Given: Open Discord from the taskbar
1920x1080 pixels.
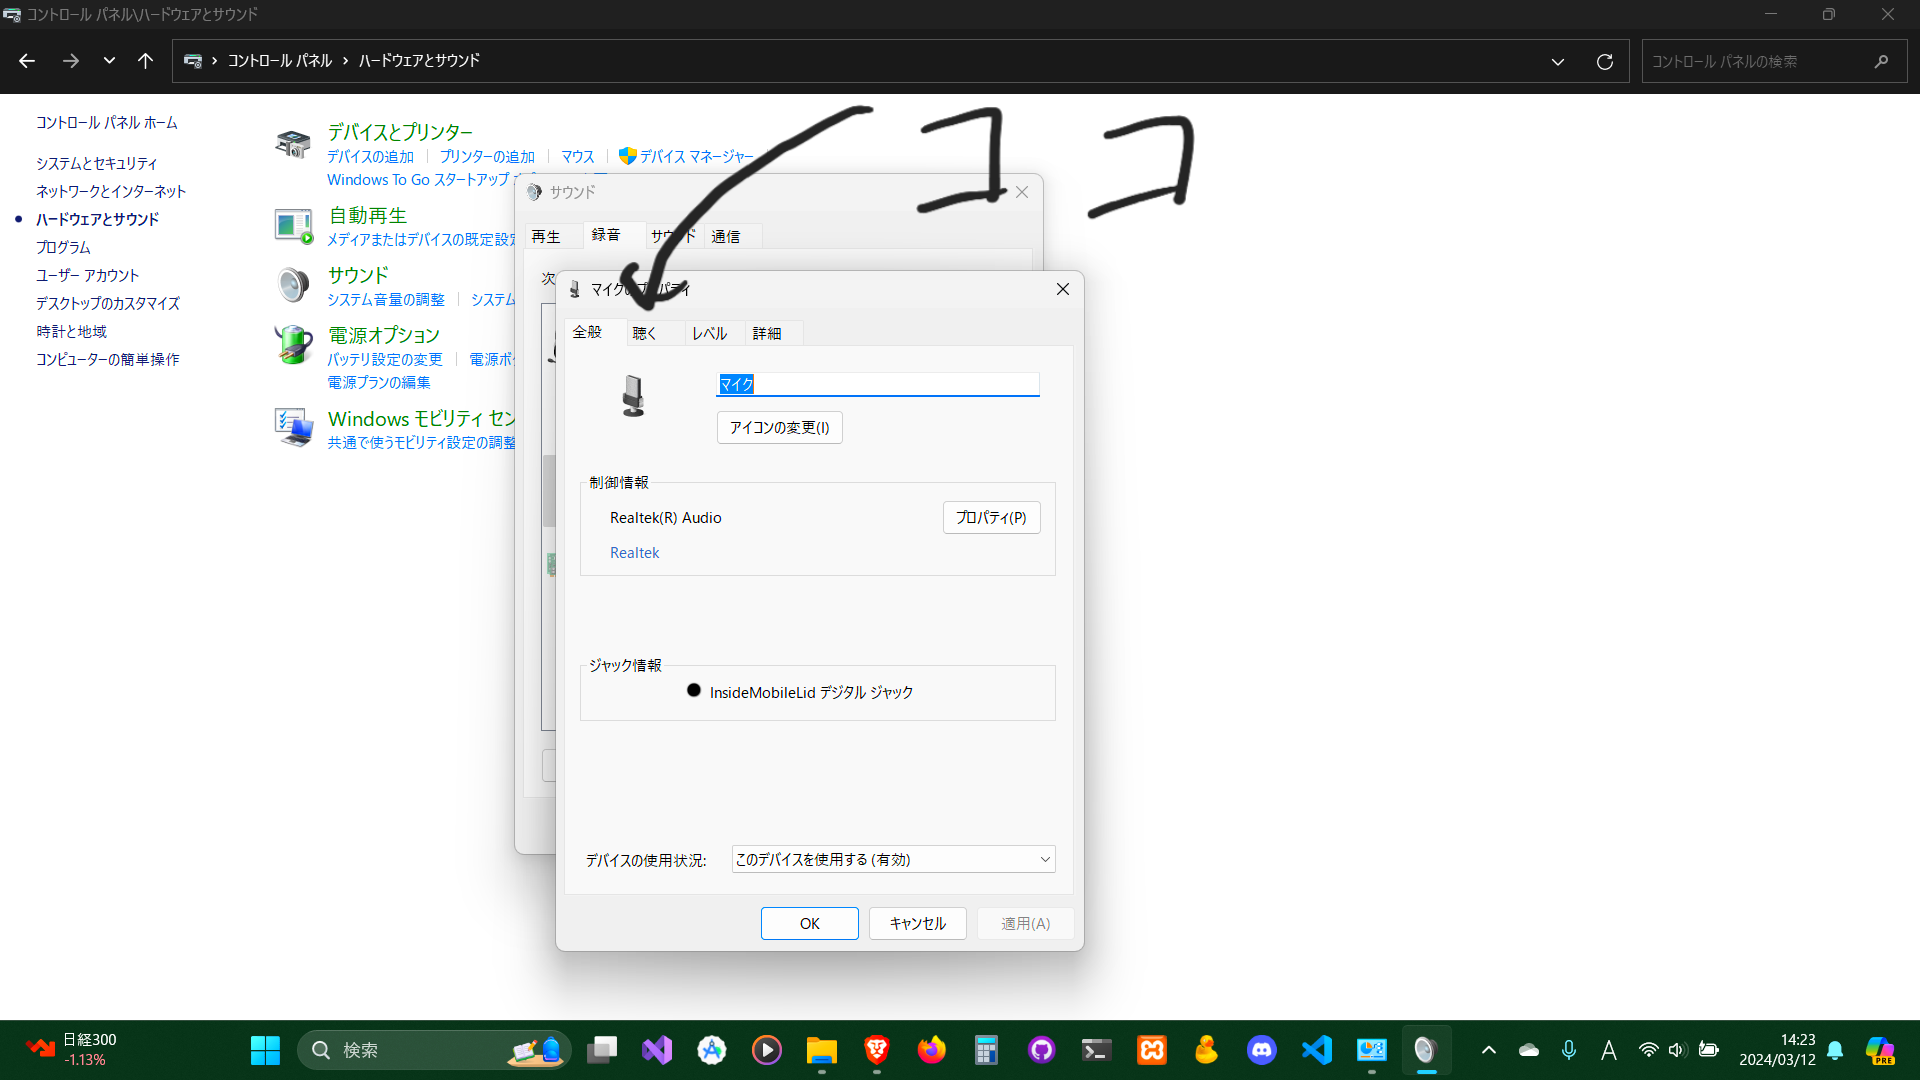Looking at the screenshot, I should [x=1261, y=1050].
